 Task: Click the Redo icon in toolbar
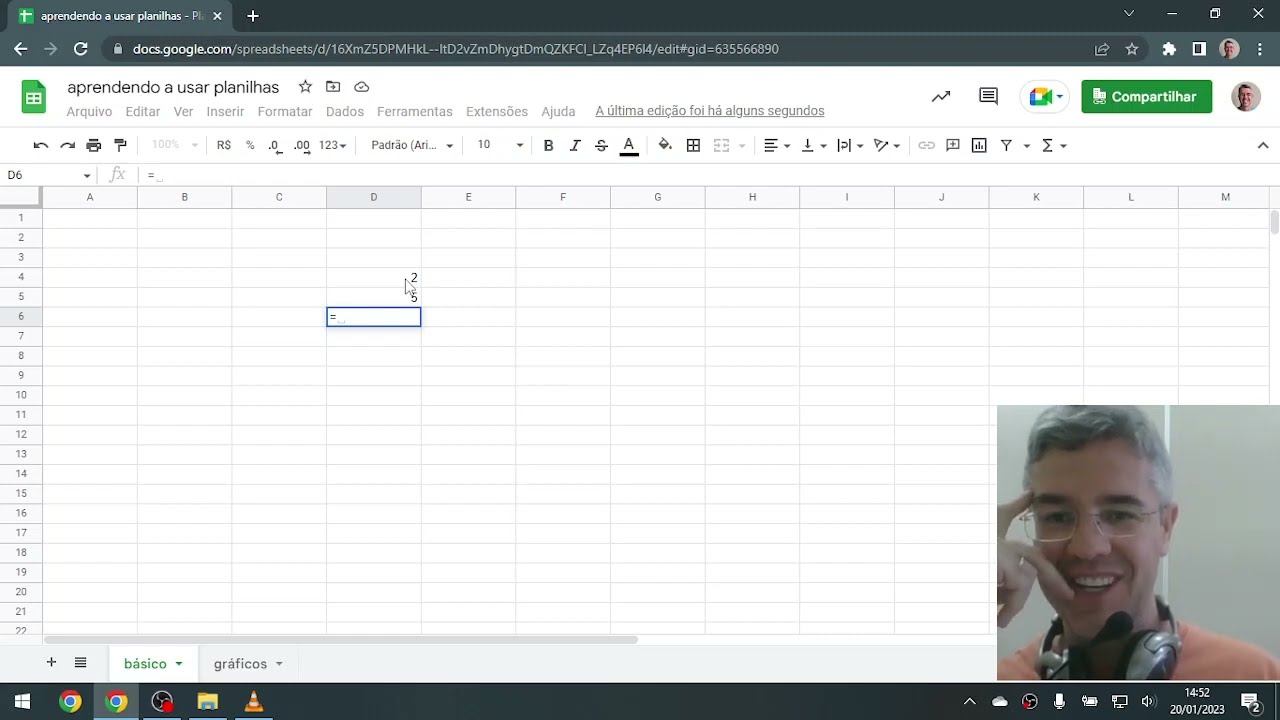[67, 145]
